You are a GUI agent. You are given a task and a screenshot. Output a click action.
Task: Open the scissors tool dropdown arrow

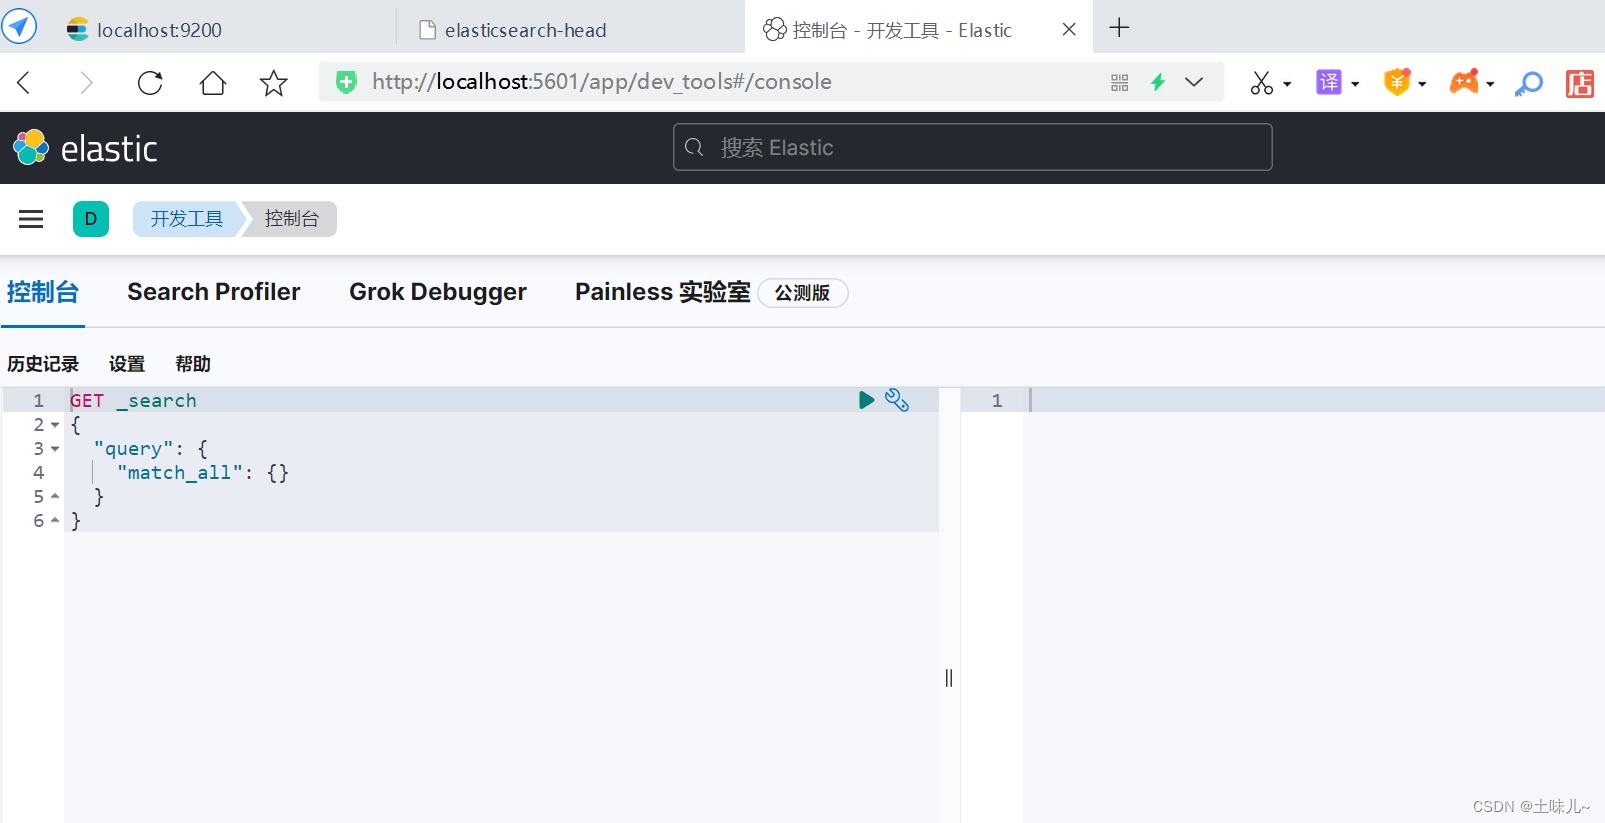[1287, 84]
